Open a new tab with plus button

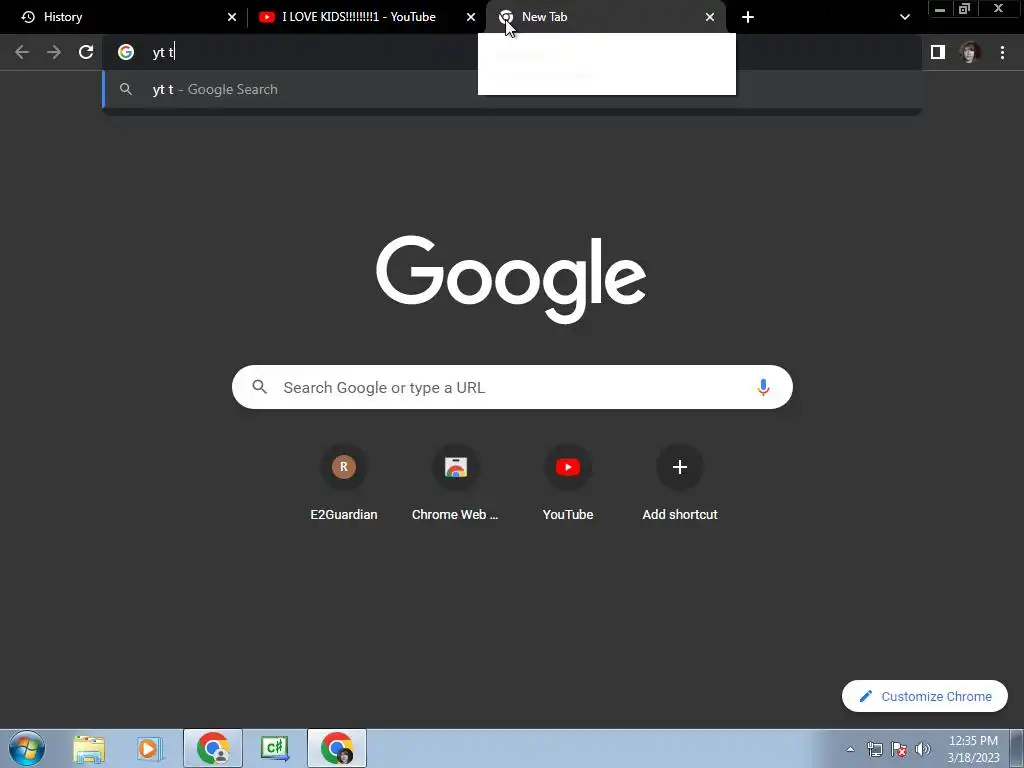point(748,17)
